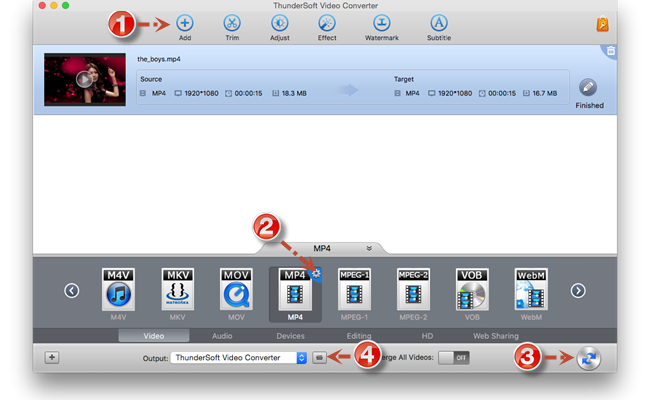Click the Finished pencil edit icon
Viewport: 650px width, 400px height.
point(588,87)
